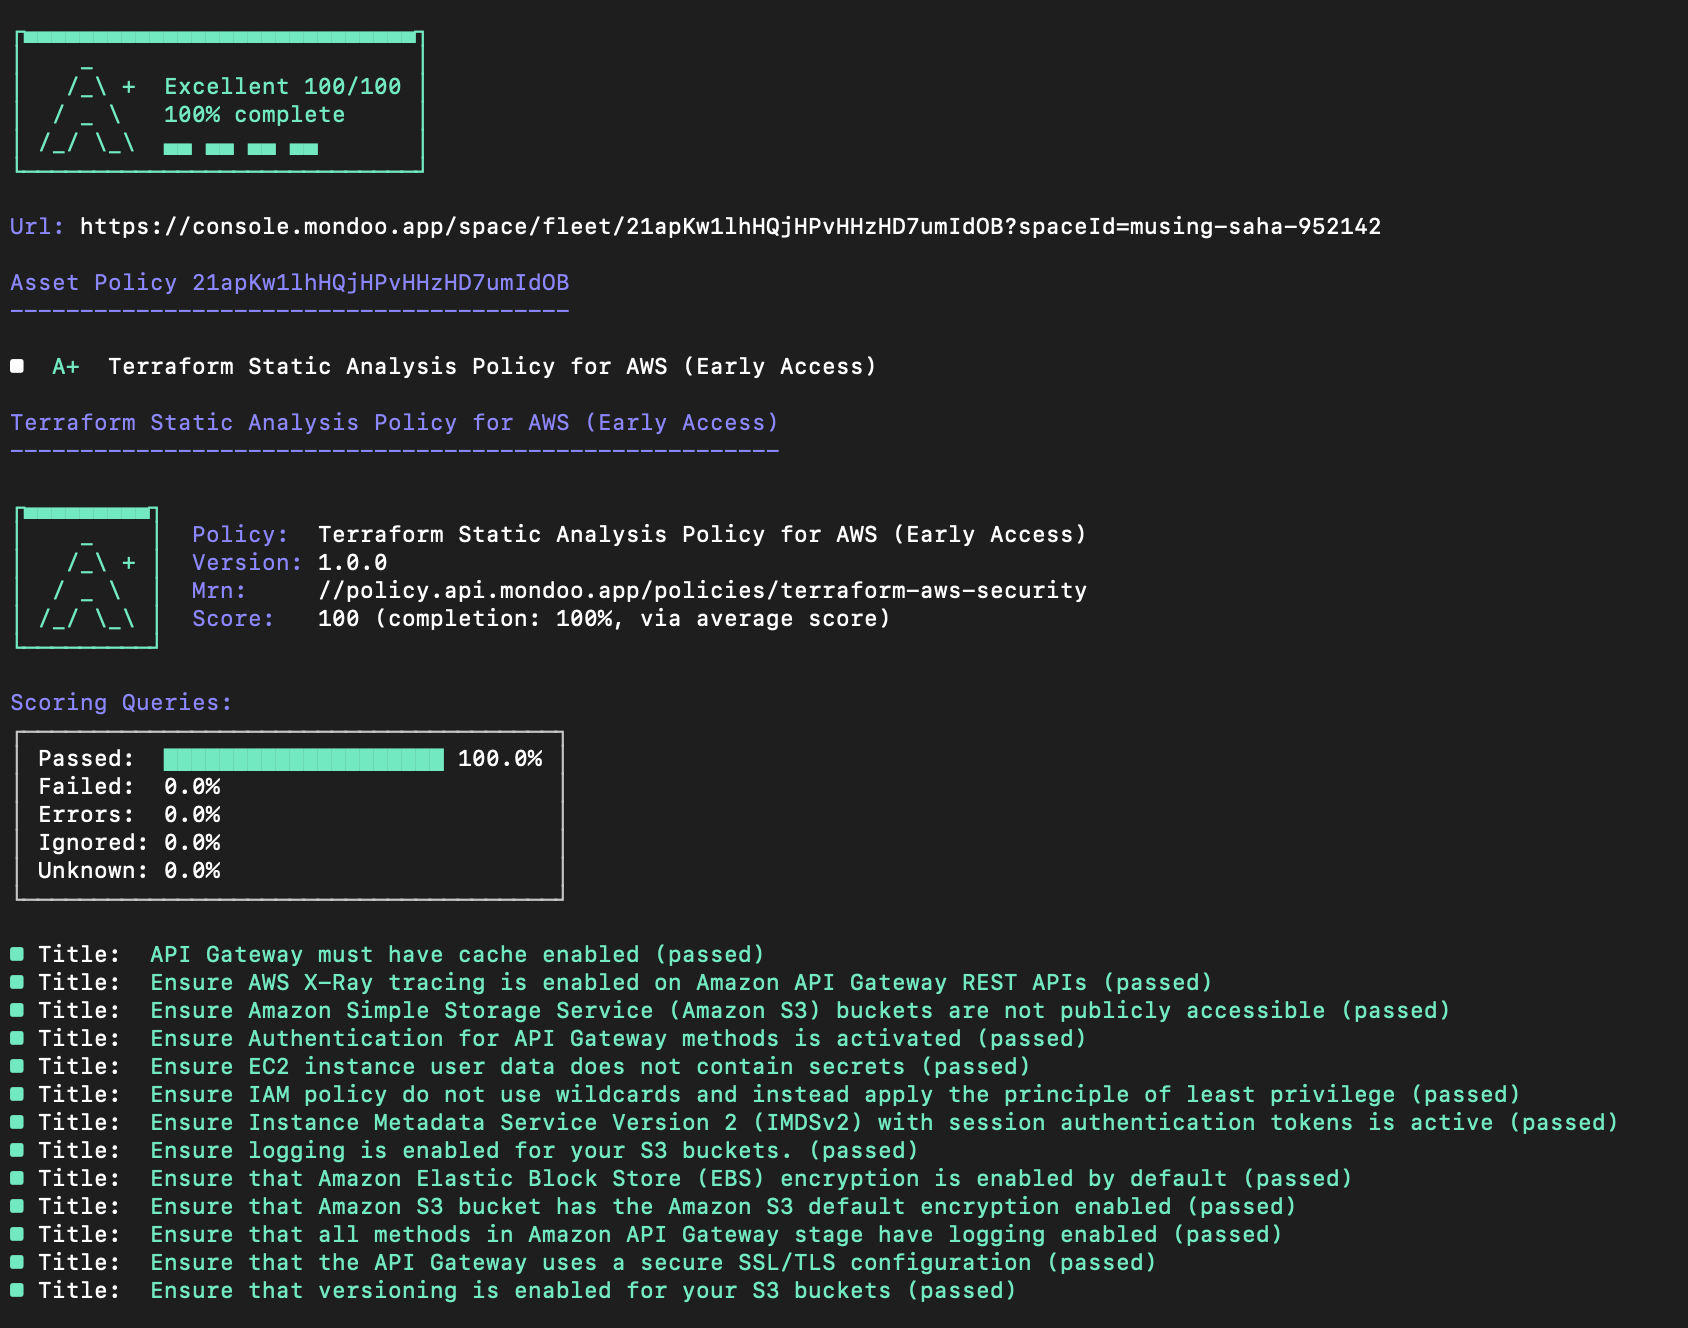Open the console.mondoo.app fleet URL
This screenshot has height=1328, width=1688.
728,226
